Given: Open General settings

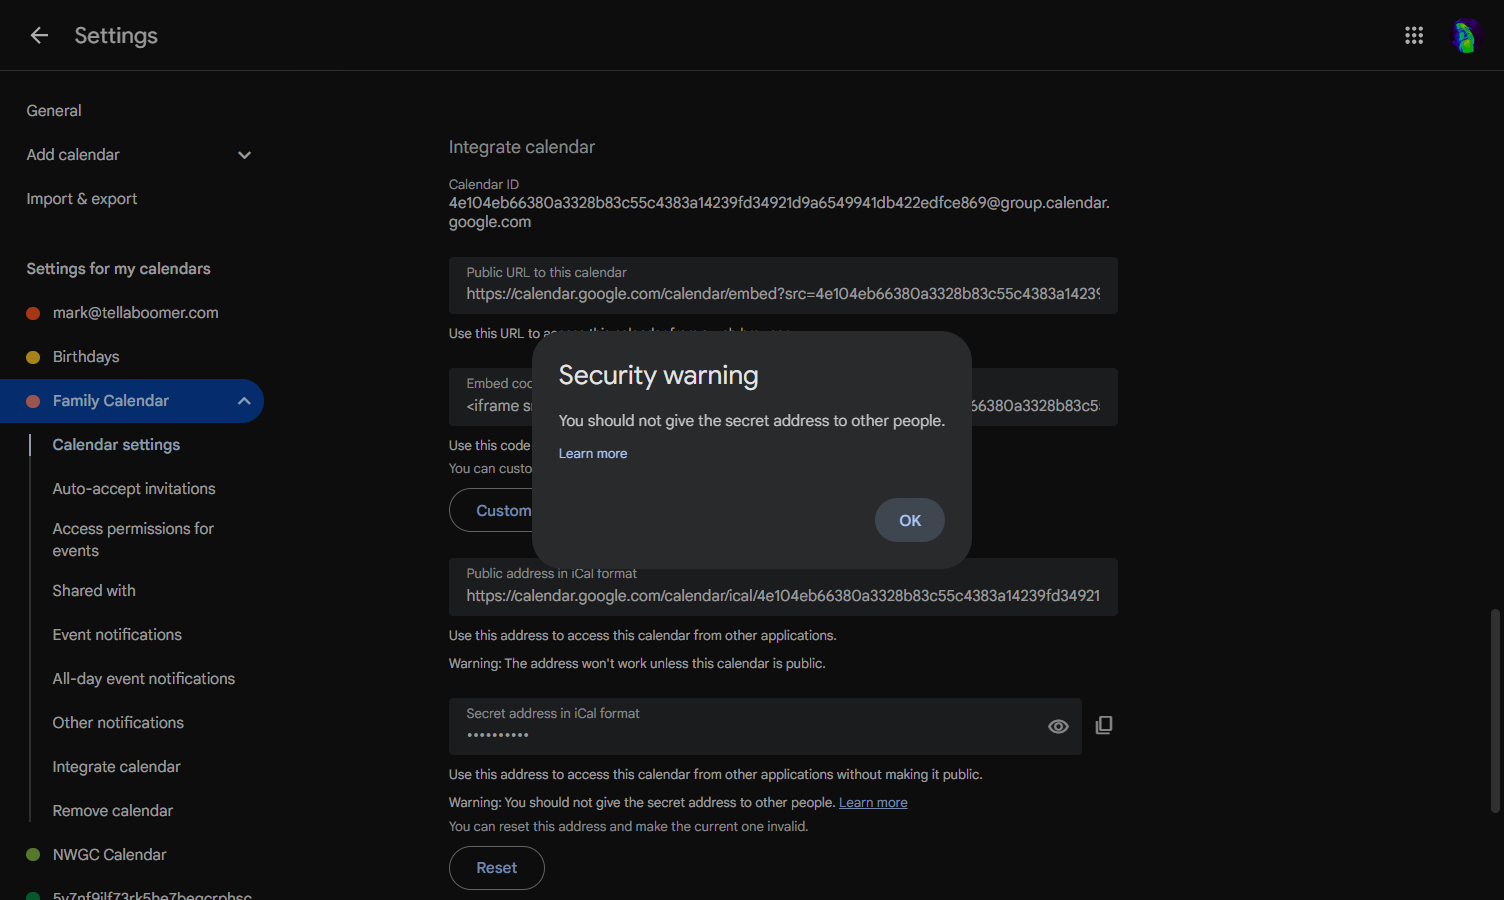Looking at the screenshot, I should 54,111.
